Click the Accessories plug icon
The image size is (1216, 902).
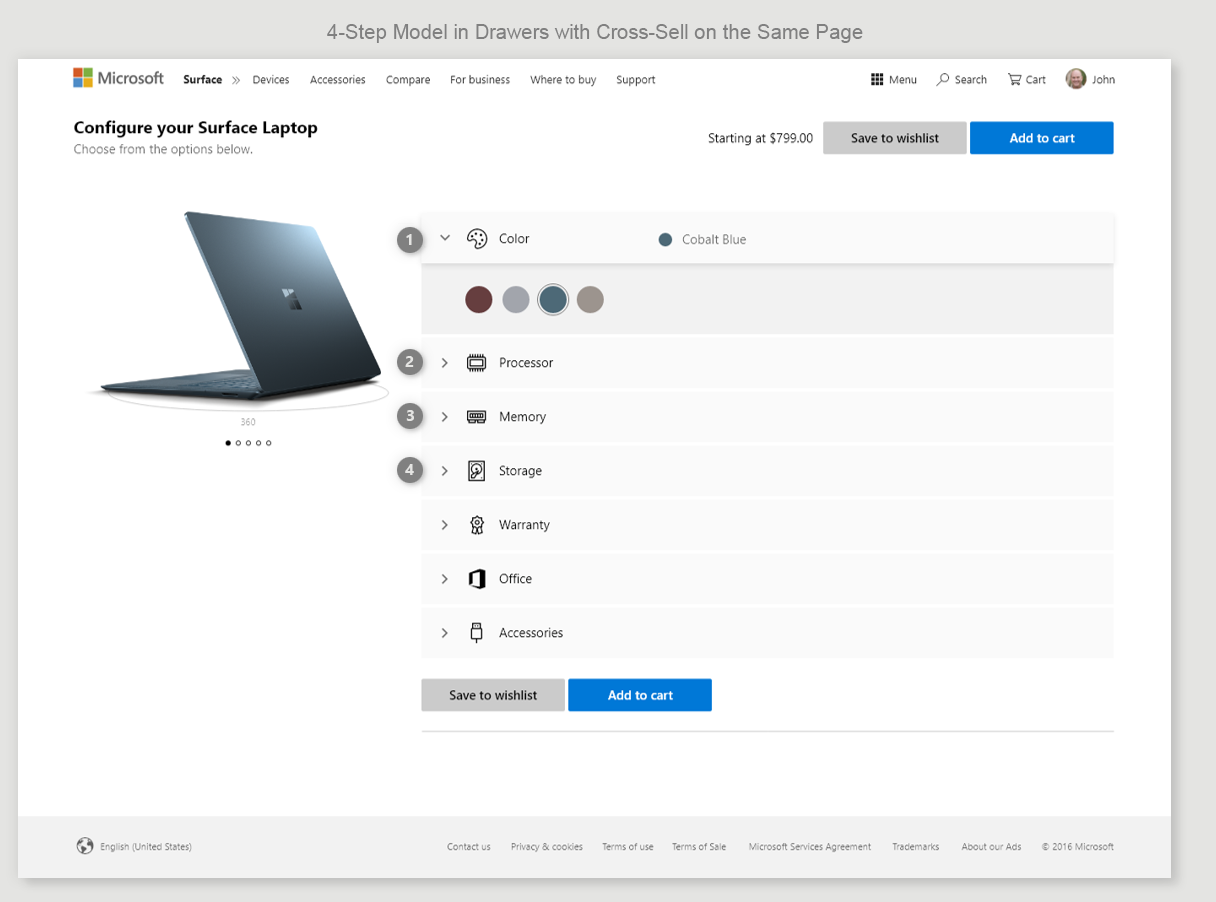477,633
